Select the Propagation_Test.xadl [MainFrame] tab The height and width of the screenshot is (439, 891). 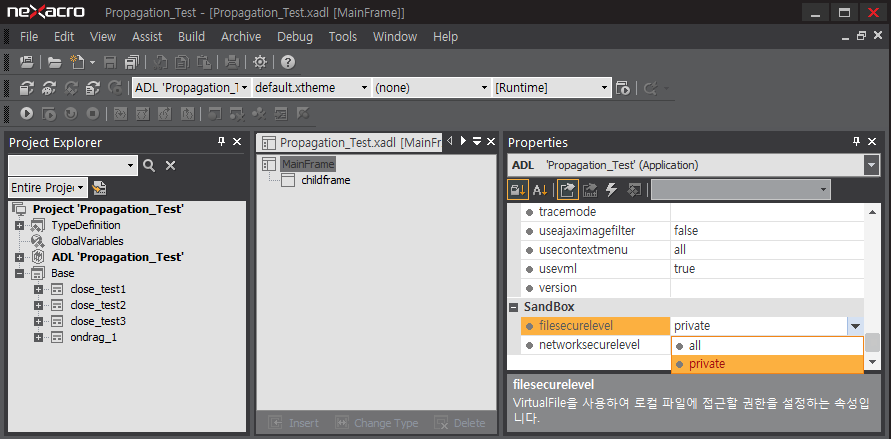click(x=350, y=143)
